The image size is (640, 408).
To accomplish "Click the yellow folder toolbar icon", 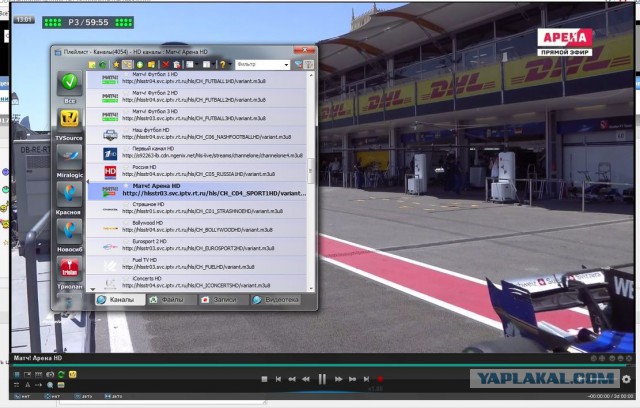I will (151, 64).
